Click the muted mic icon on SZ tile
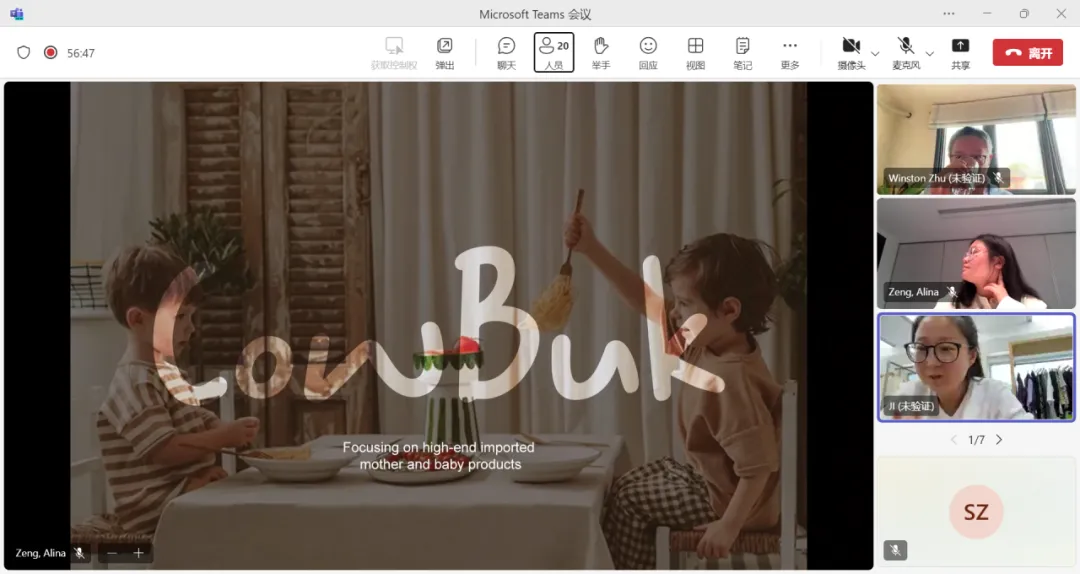 [x=895, y=550]
